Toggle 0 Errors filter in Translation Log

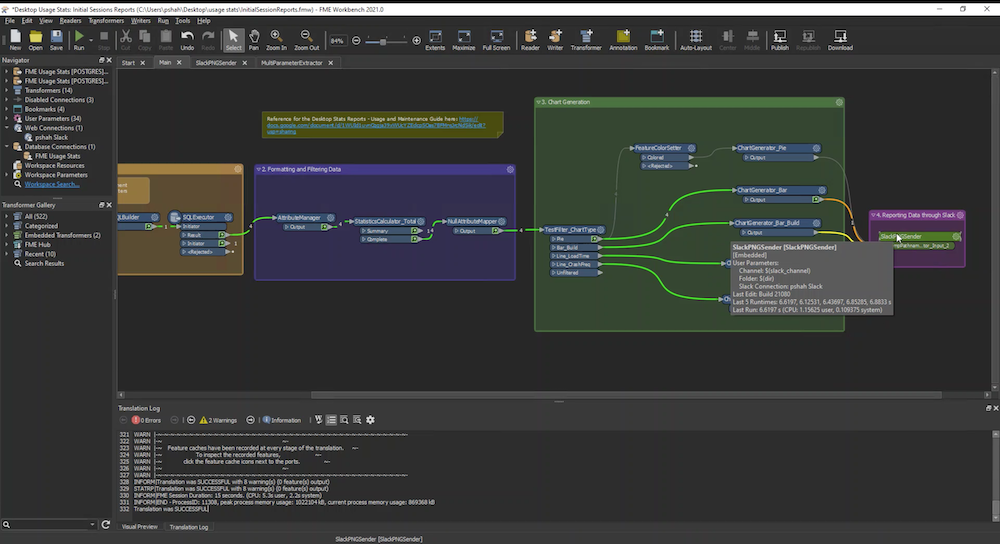point(146,420)
